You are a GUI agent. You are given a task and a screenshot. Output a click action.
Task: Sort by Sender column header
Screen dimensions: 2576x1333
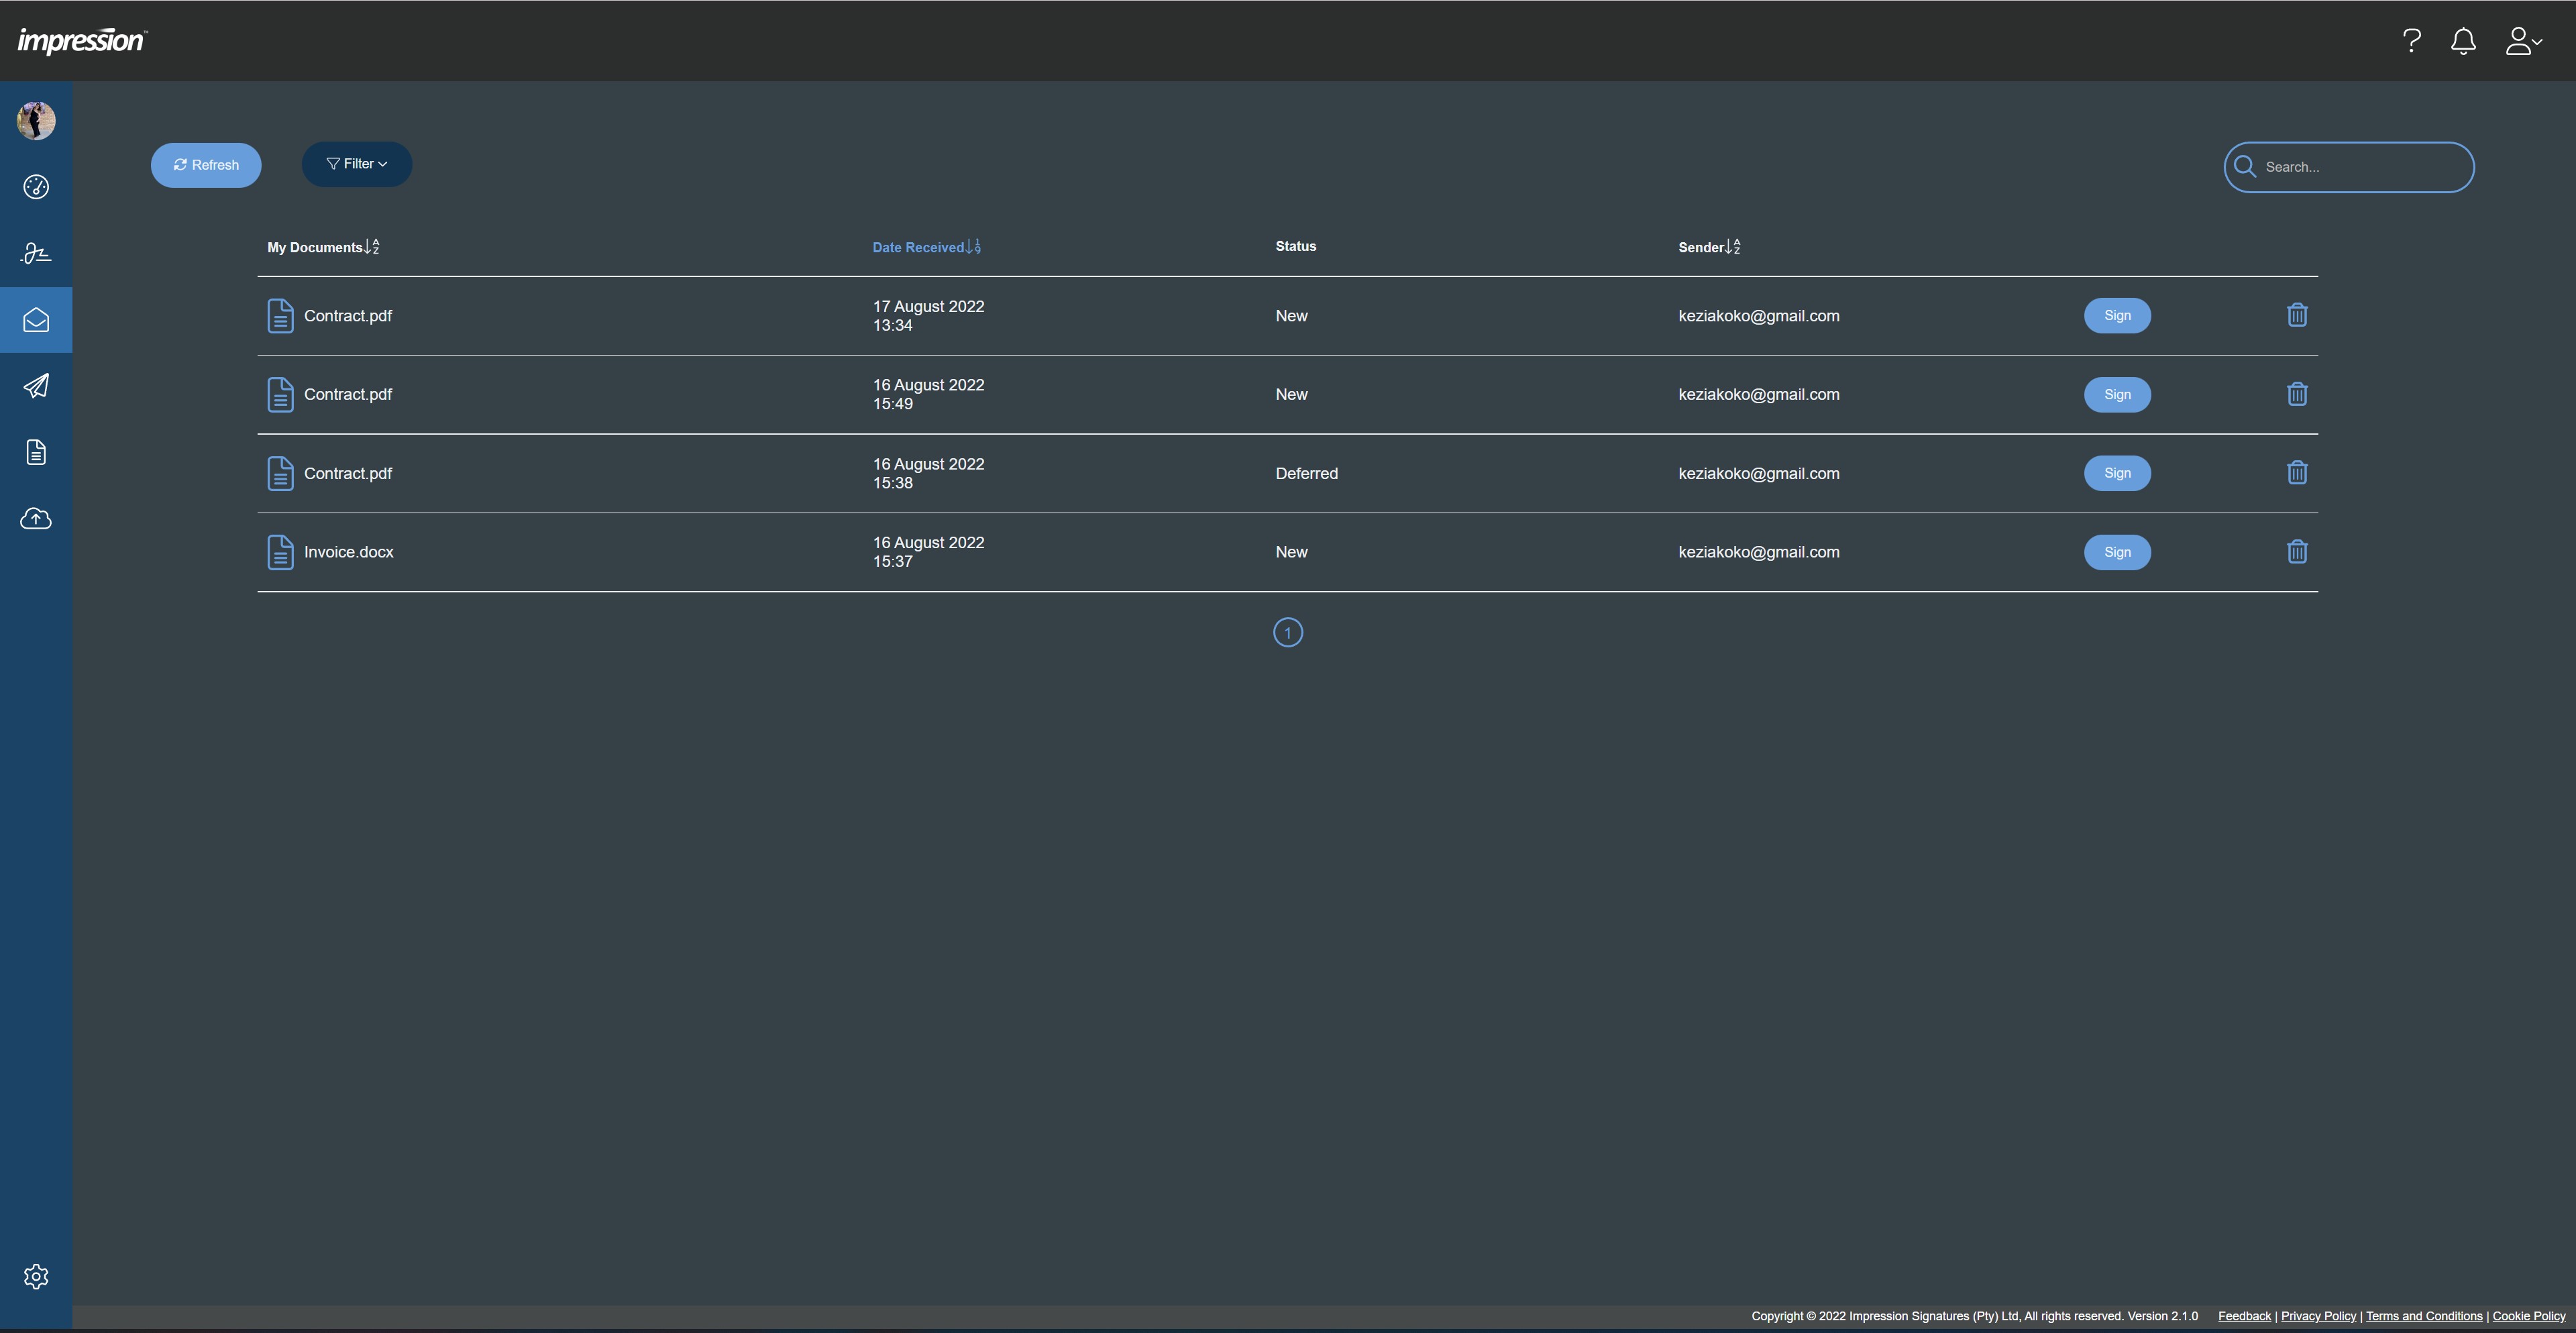click(1709, 247)
